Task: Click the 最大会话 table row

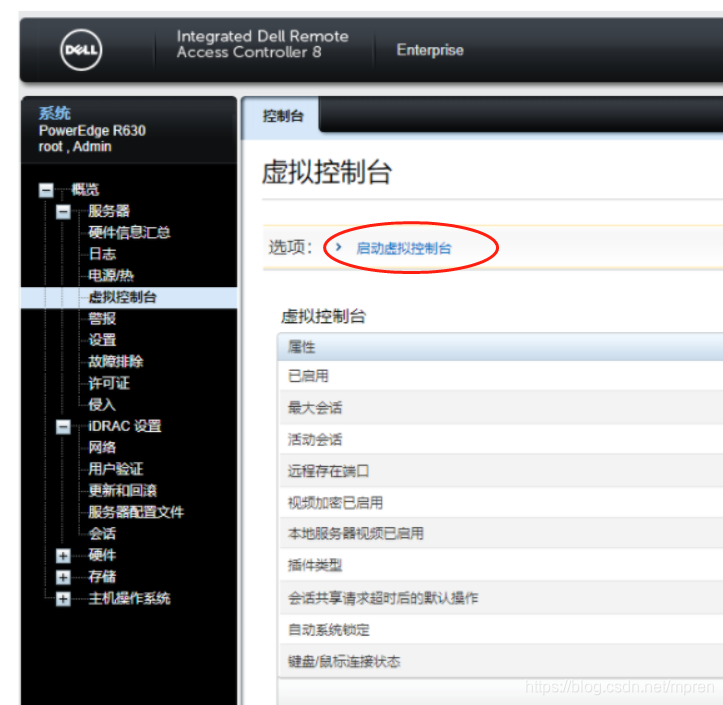Action: 501,408
